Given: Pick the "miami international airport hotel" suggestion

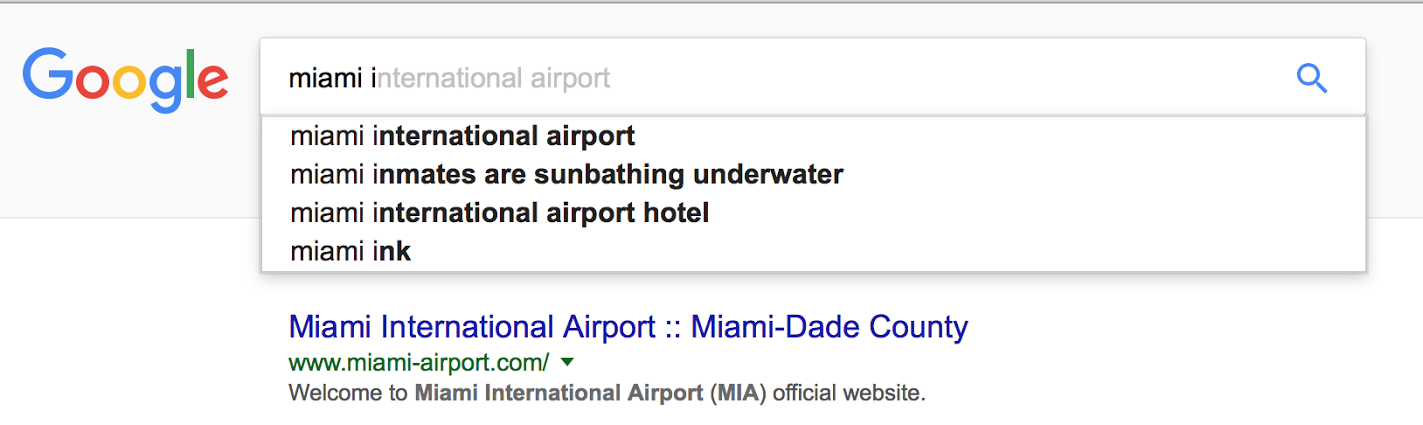Looking at the screenshot, I should click(x=499, y=213).
